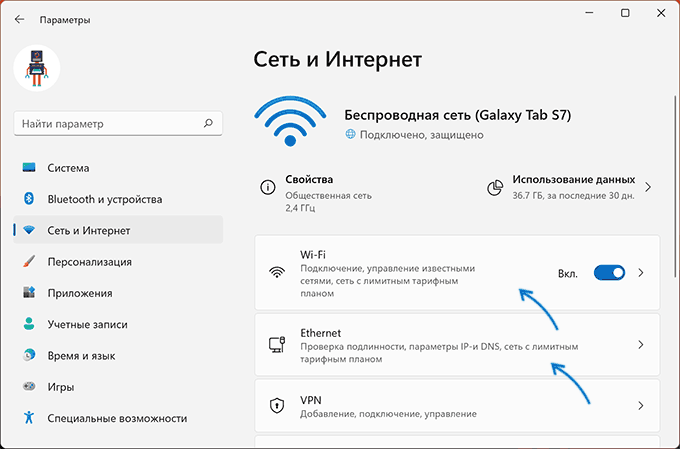
Task: Go back with the arrow icon
Action: coord(19,20)
